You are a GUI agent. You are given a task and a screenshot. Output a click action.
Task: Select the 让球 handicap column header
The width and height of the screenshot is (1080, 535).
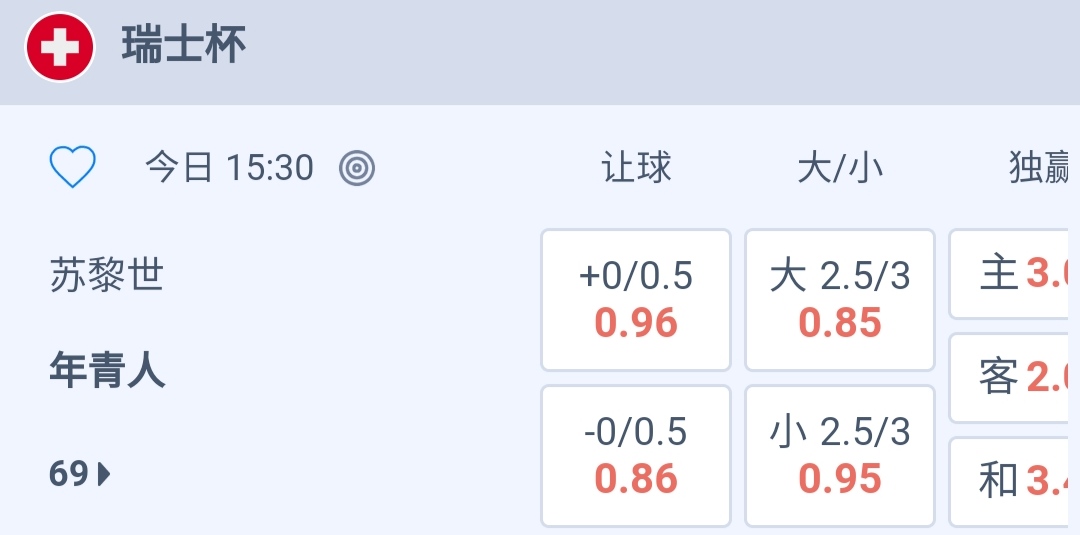pyautogui.click(x=636, y=167)
